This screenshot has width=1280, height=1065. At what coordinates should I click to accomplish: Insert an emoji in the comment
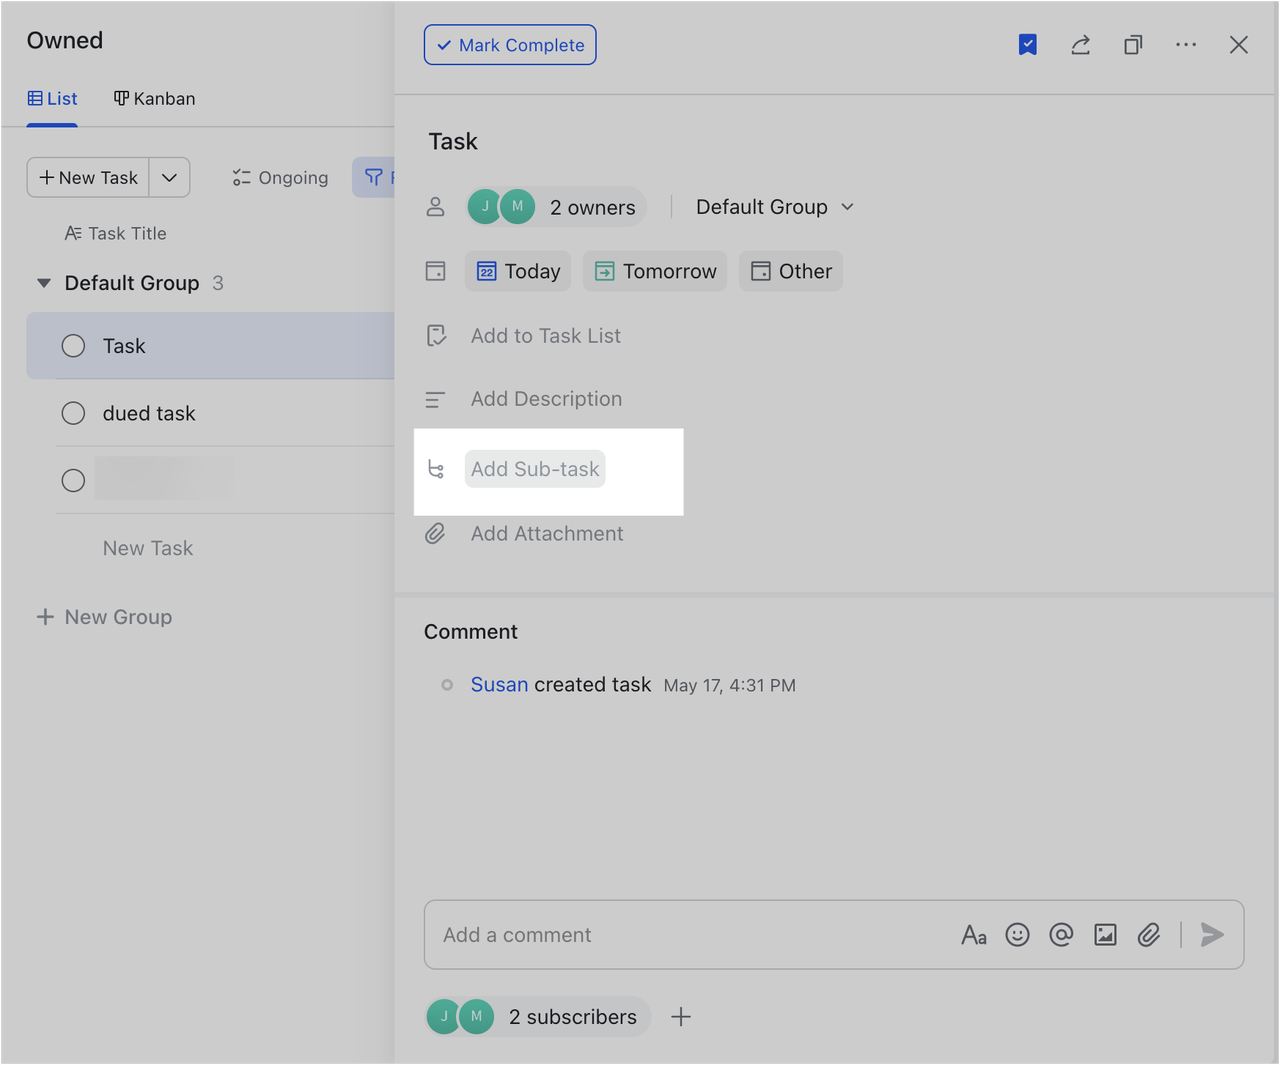pyautogui.click(x=1017, y=934)
